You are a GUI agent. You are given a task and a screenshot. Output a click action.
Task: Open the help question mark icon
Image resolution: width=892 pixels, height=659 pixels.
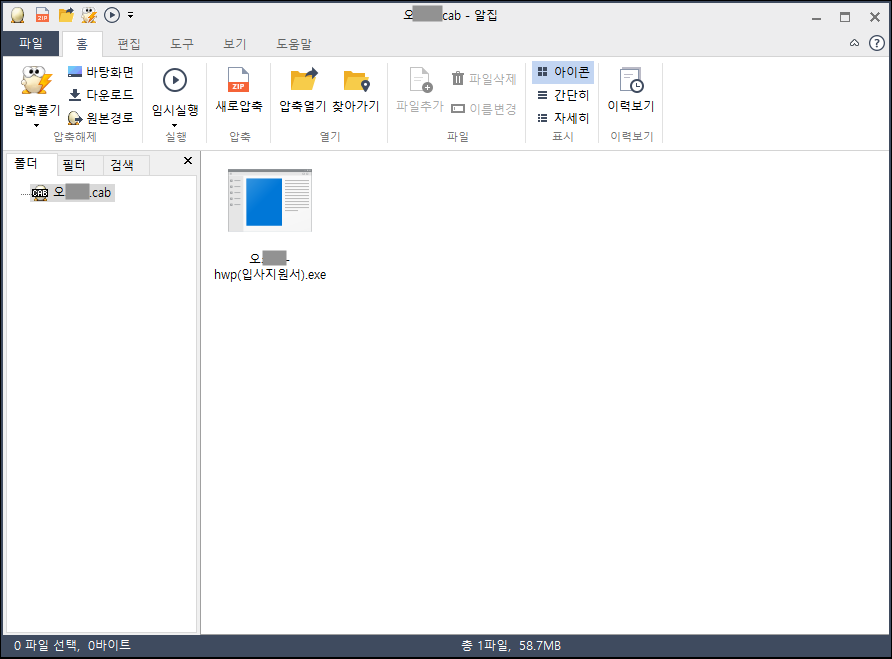coord(877,43)
